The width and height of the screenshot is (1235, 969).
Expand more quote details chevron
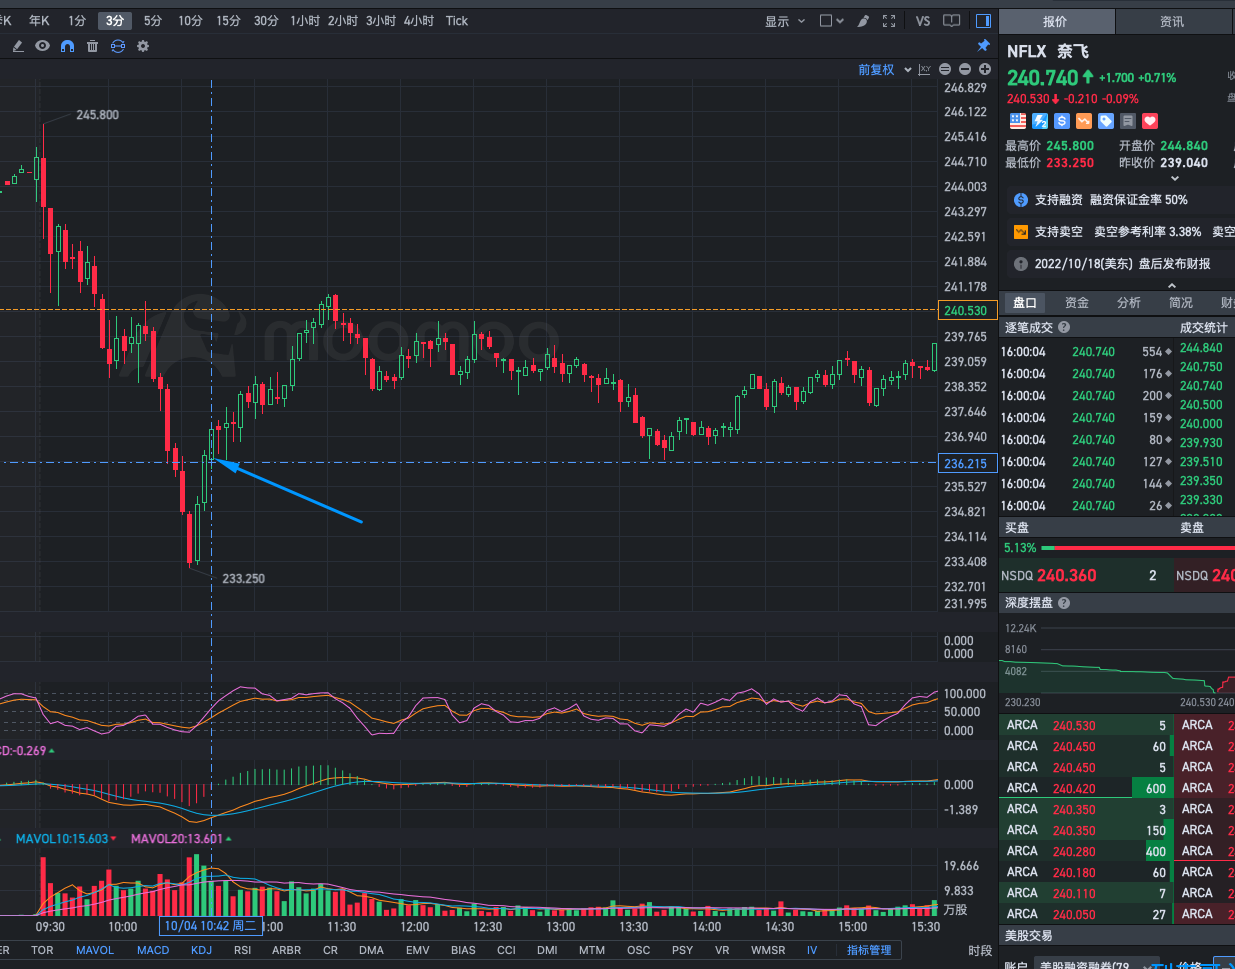tap(1175, 179)
